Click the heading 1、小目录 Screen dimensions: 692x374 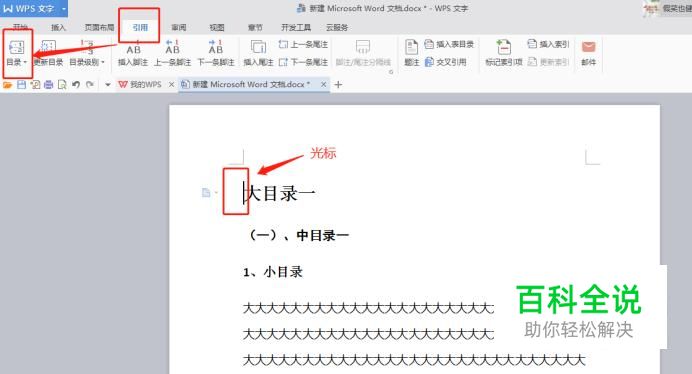tap(273, 272)
